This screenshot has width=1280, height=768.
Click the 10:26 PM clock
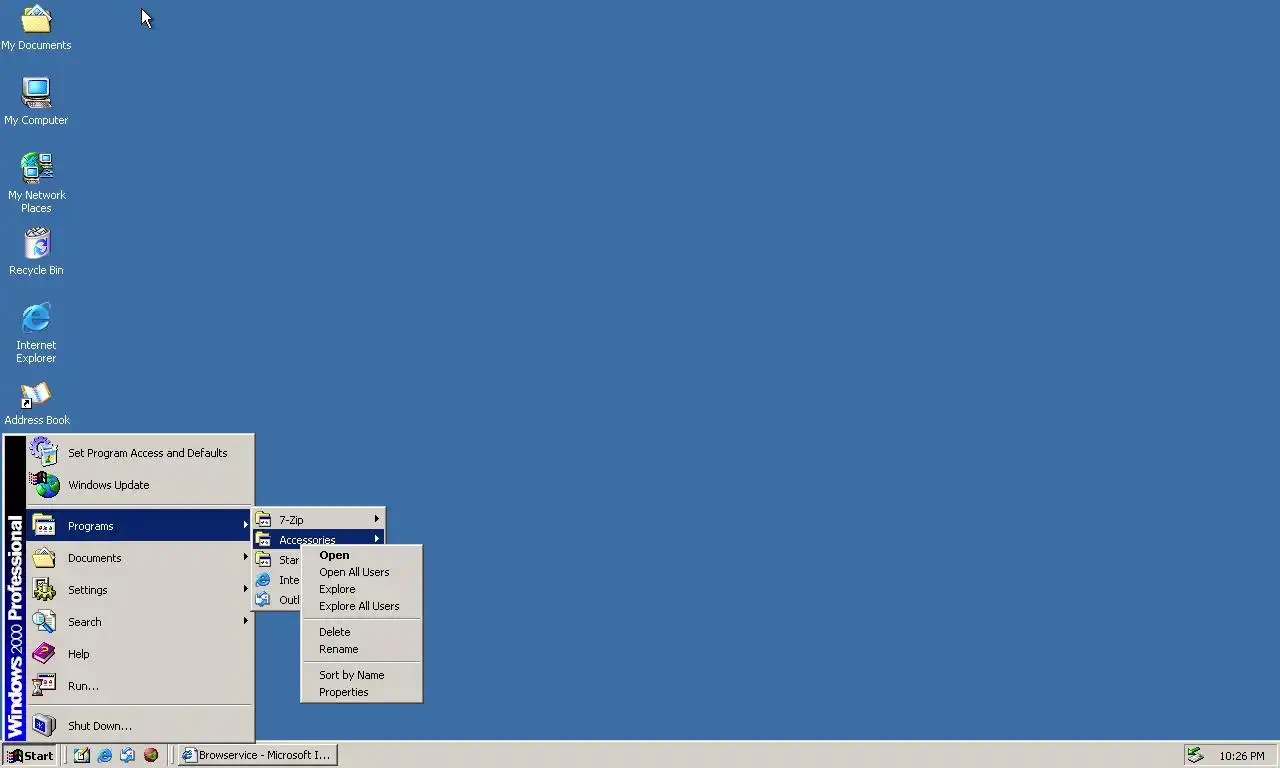click(1242, 756)
